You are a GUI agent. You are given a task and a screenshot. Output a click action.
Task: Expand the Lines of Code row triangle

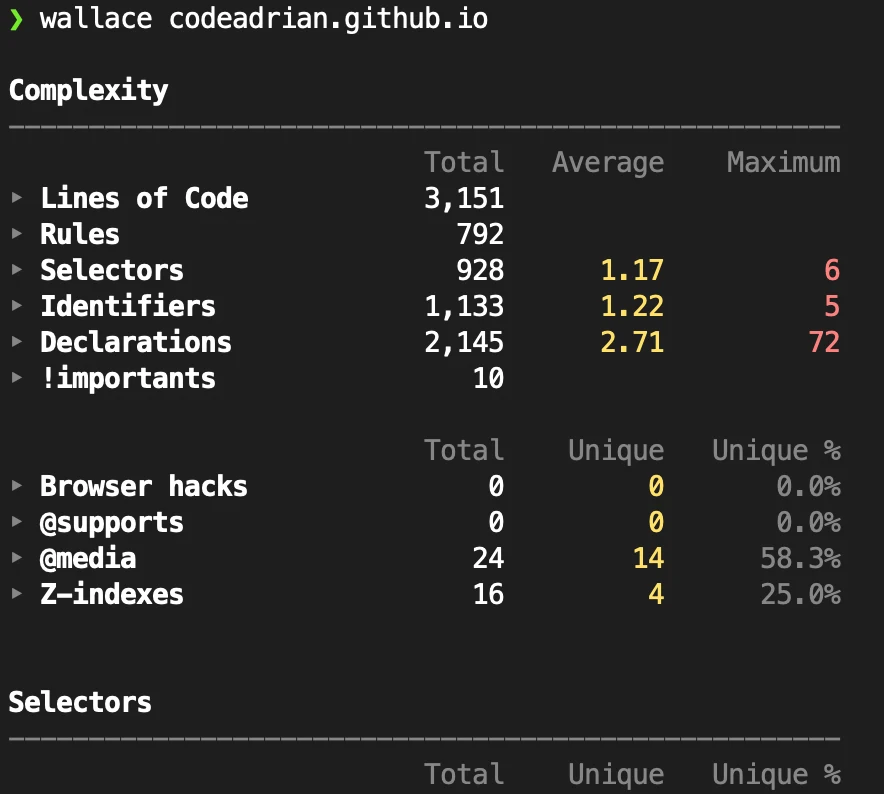point(16,198)
